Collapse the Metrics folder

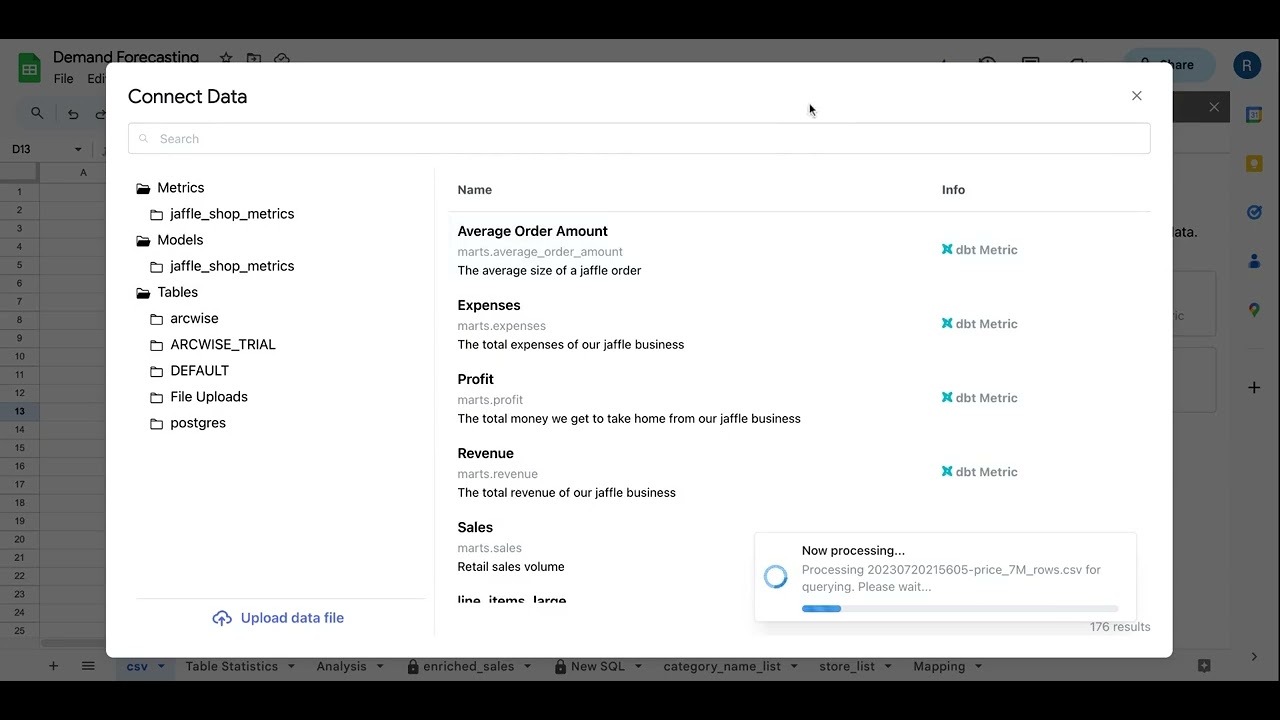pyautogui.click(x=143, y=188)
